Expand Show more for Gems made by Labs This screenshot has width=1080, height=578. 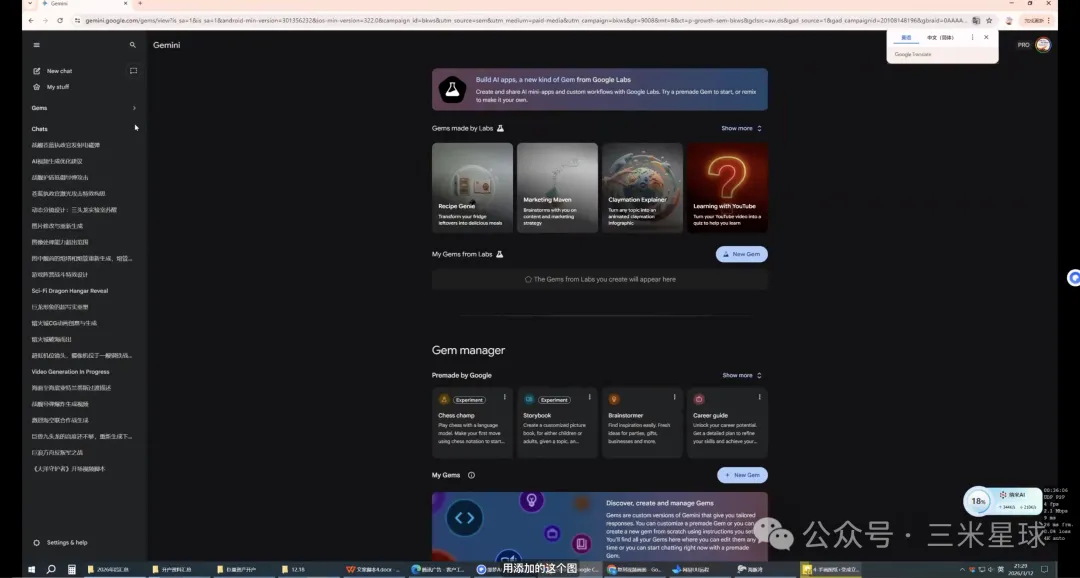[x=742, y=128]
